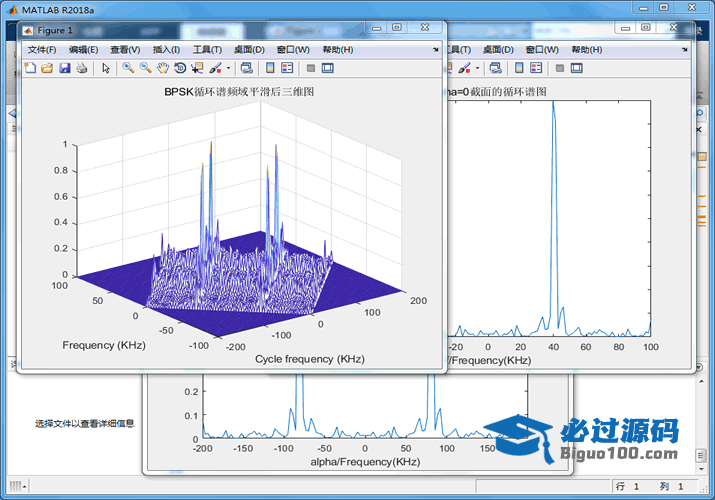This screenshot has height=500, width=715.
Task: Click the 行 1 status bar entry
Action: [627, 486]
